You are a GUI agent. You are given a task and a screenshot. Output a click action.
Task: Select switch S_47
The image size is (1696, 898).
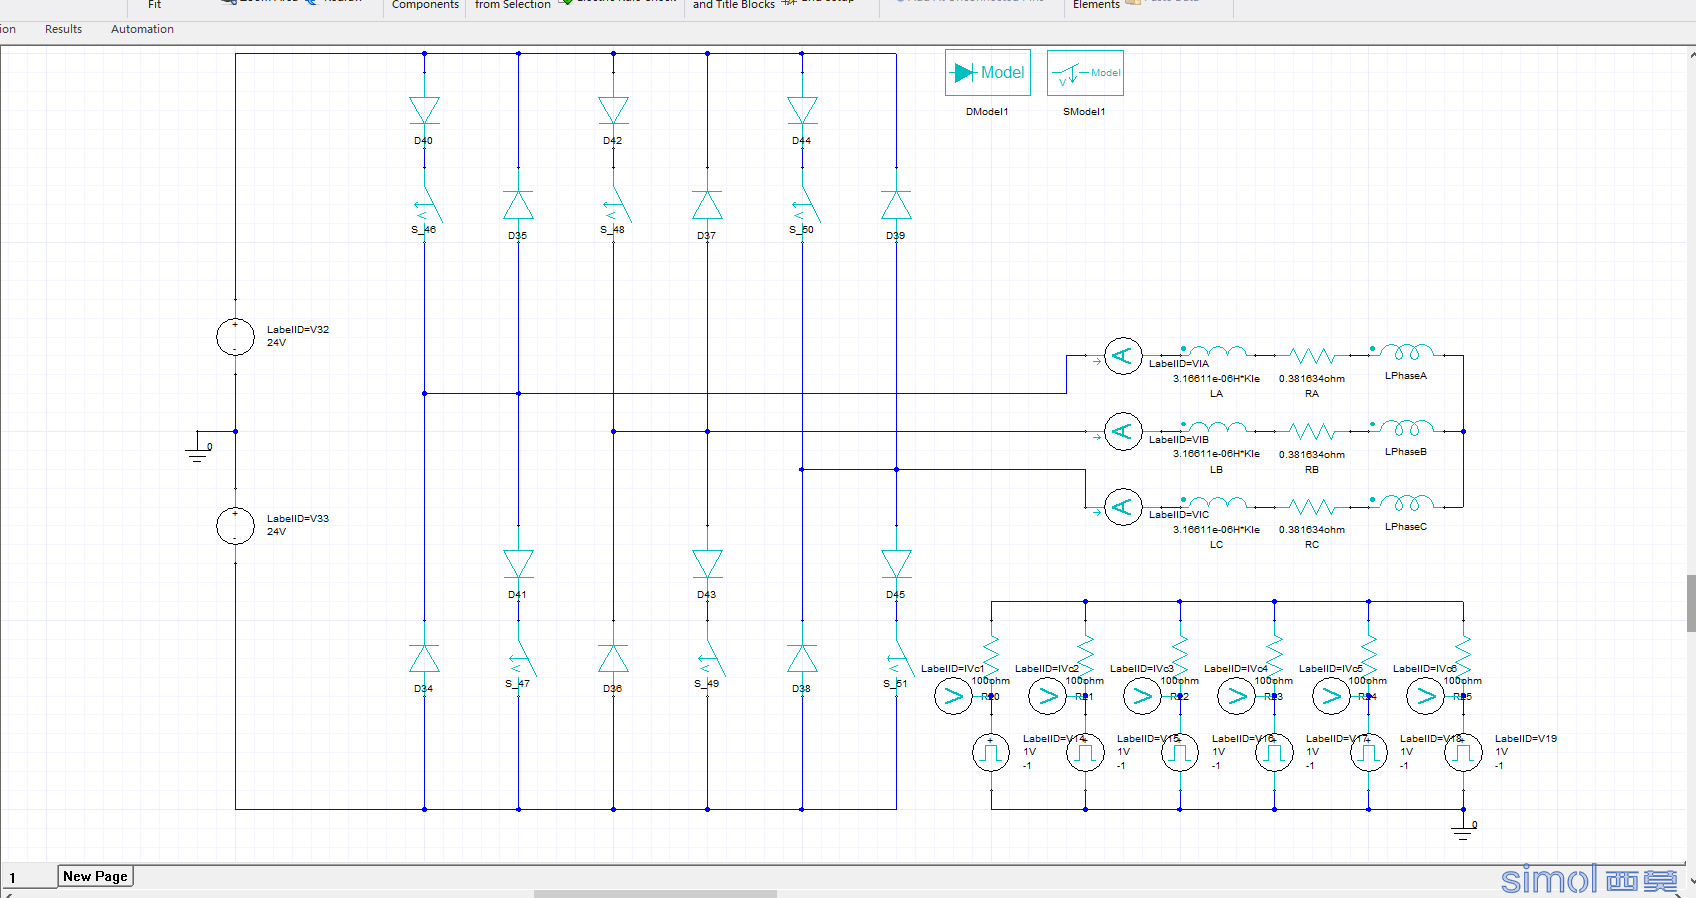click(521, 658)
